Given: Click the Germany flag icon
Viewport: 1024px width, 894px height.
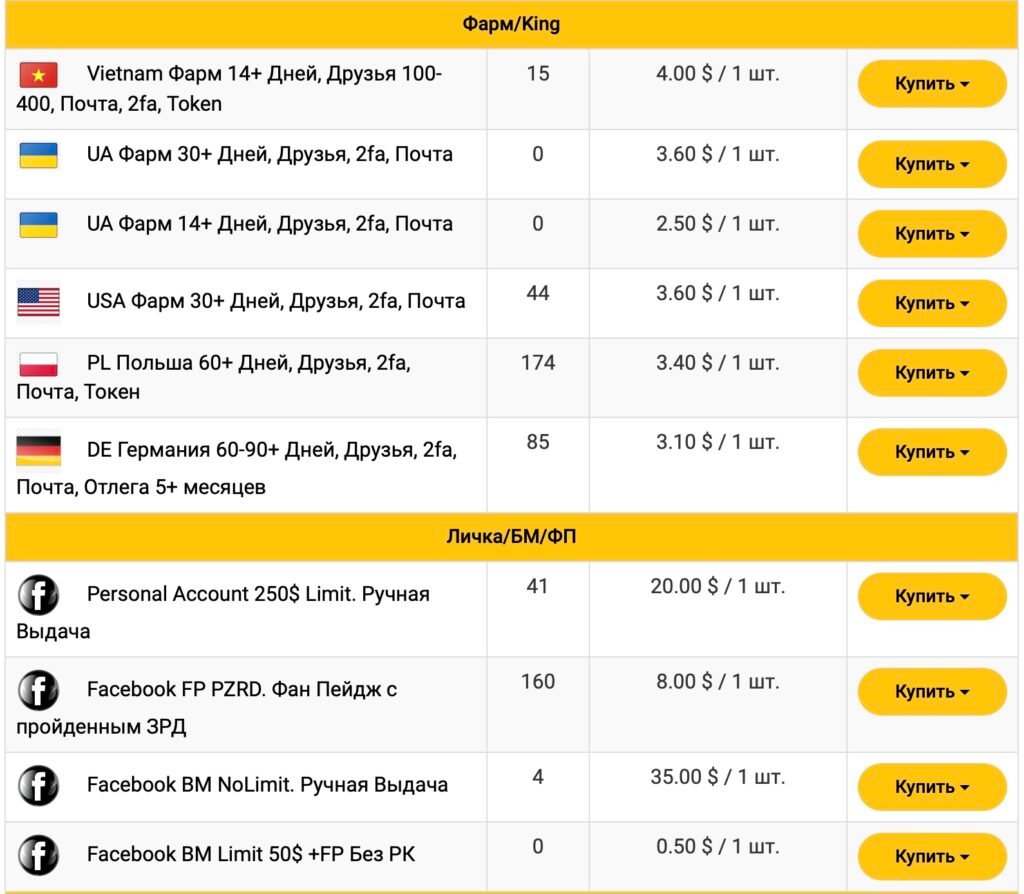Looking at the screenshot, I should [38, 451].
